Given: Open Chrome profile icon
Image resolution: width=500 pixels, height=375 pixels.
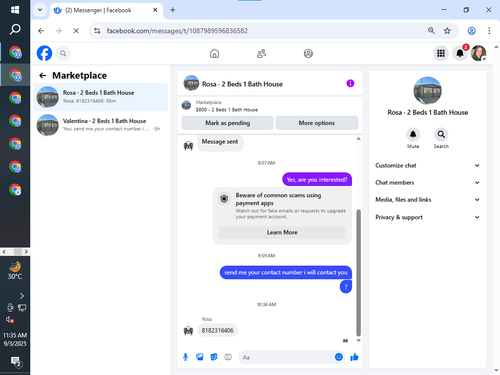Looking at the screenshot, I should (x=471, y=31).
